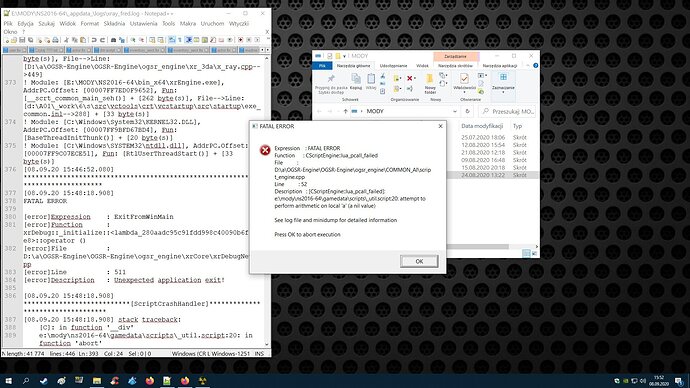Click Kopiuj icon in Explorer ribbon

click(x=356, y=78)
